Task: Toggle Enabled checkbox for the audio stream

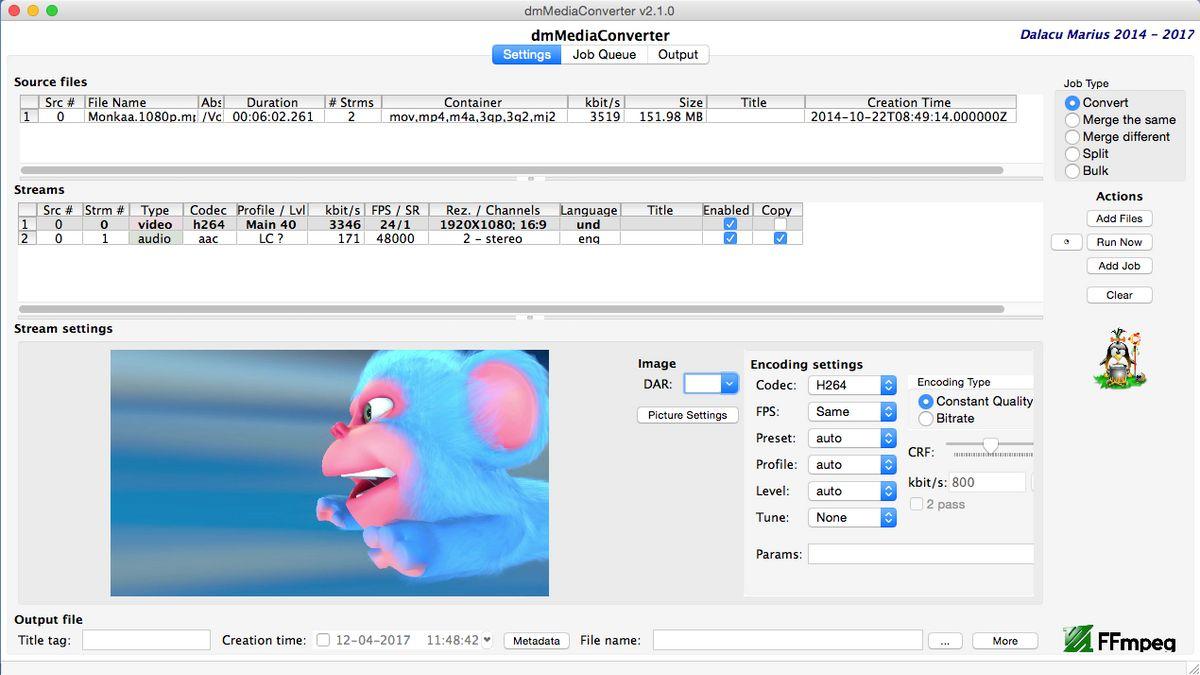Action: (x=730, y=239)
